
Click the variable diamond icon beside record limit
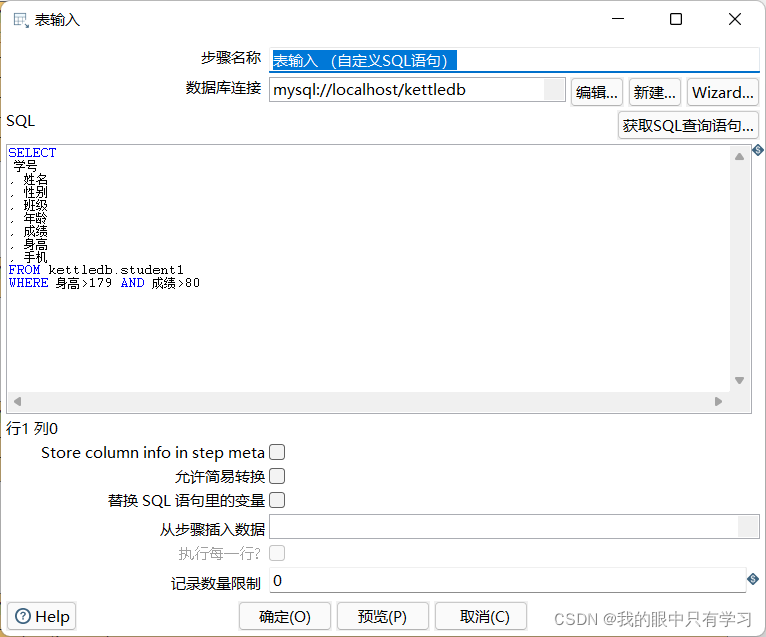[x=753, y=579]
